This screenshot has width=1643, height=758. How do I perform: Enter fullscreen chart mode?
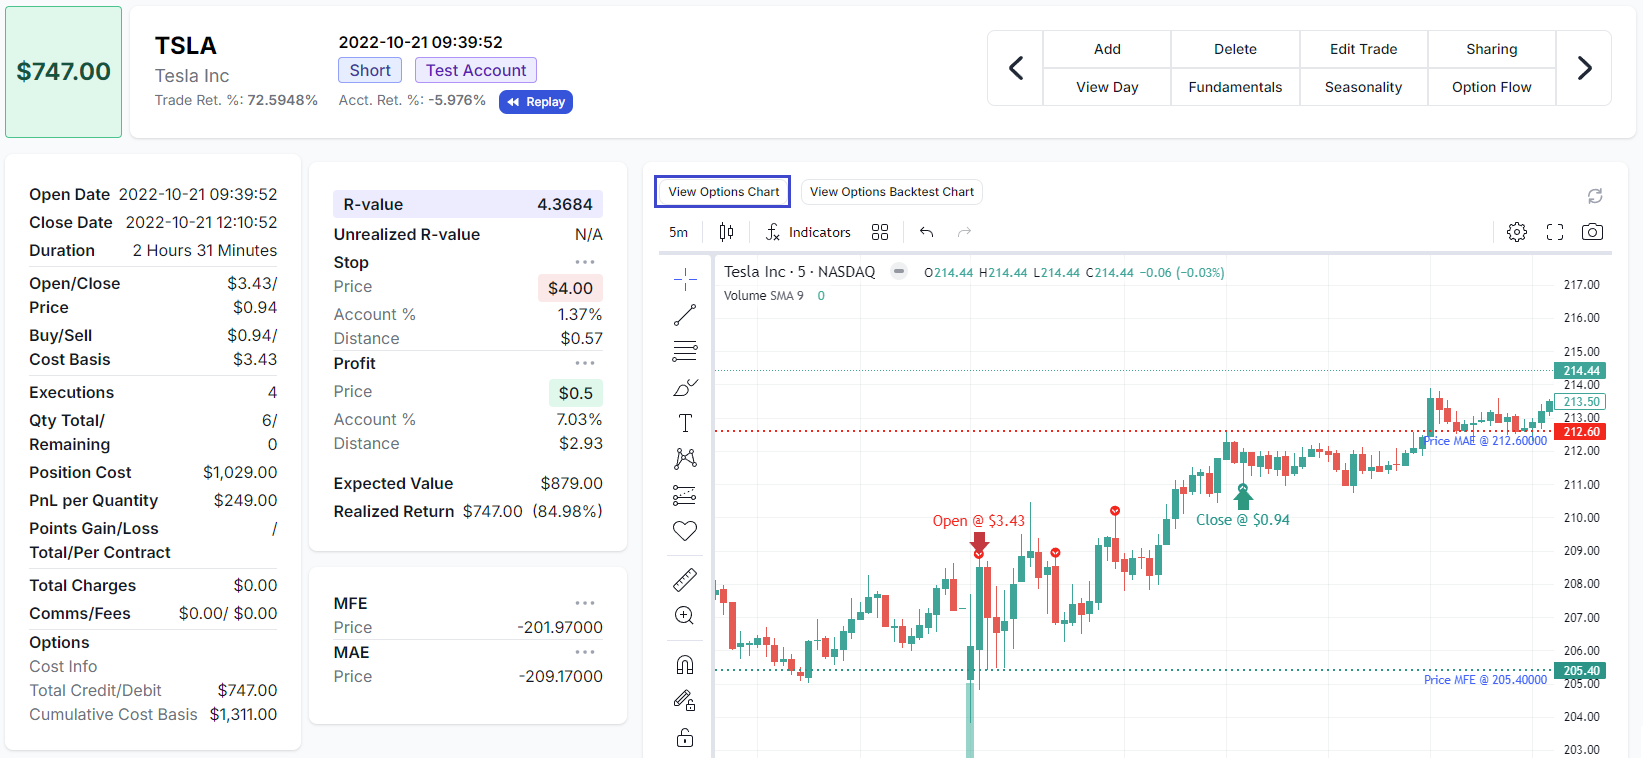click(x=1555, y=232)
